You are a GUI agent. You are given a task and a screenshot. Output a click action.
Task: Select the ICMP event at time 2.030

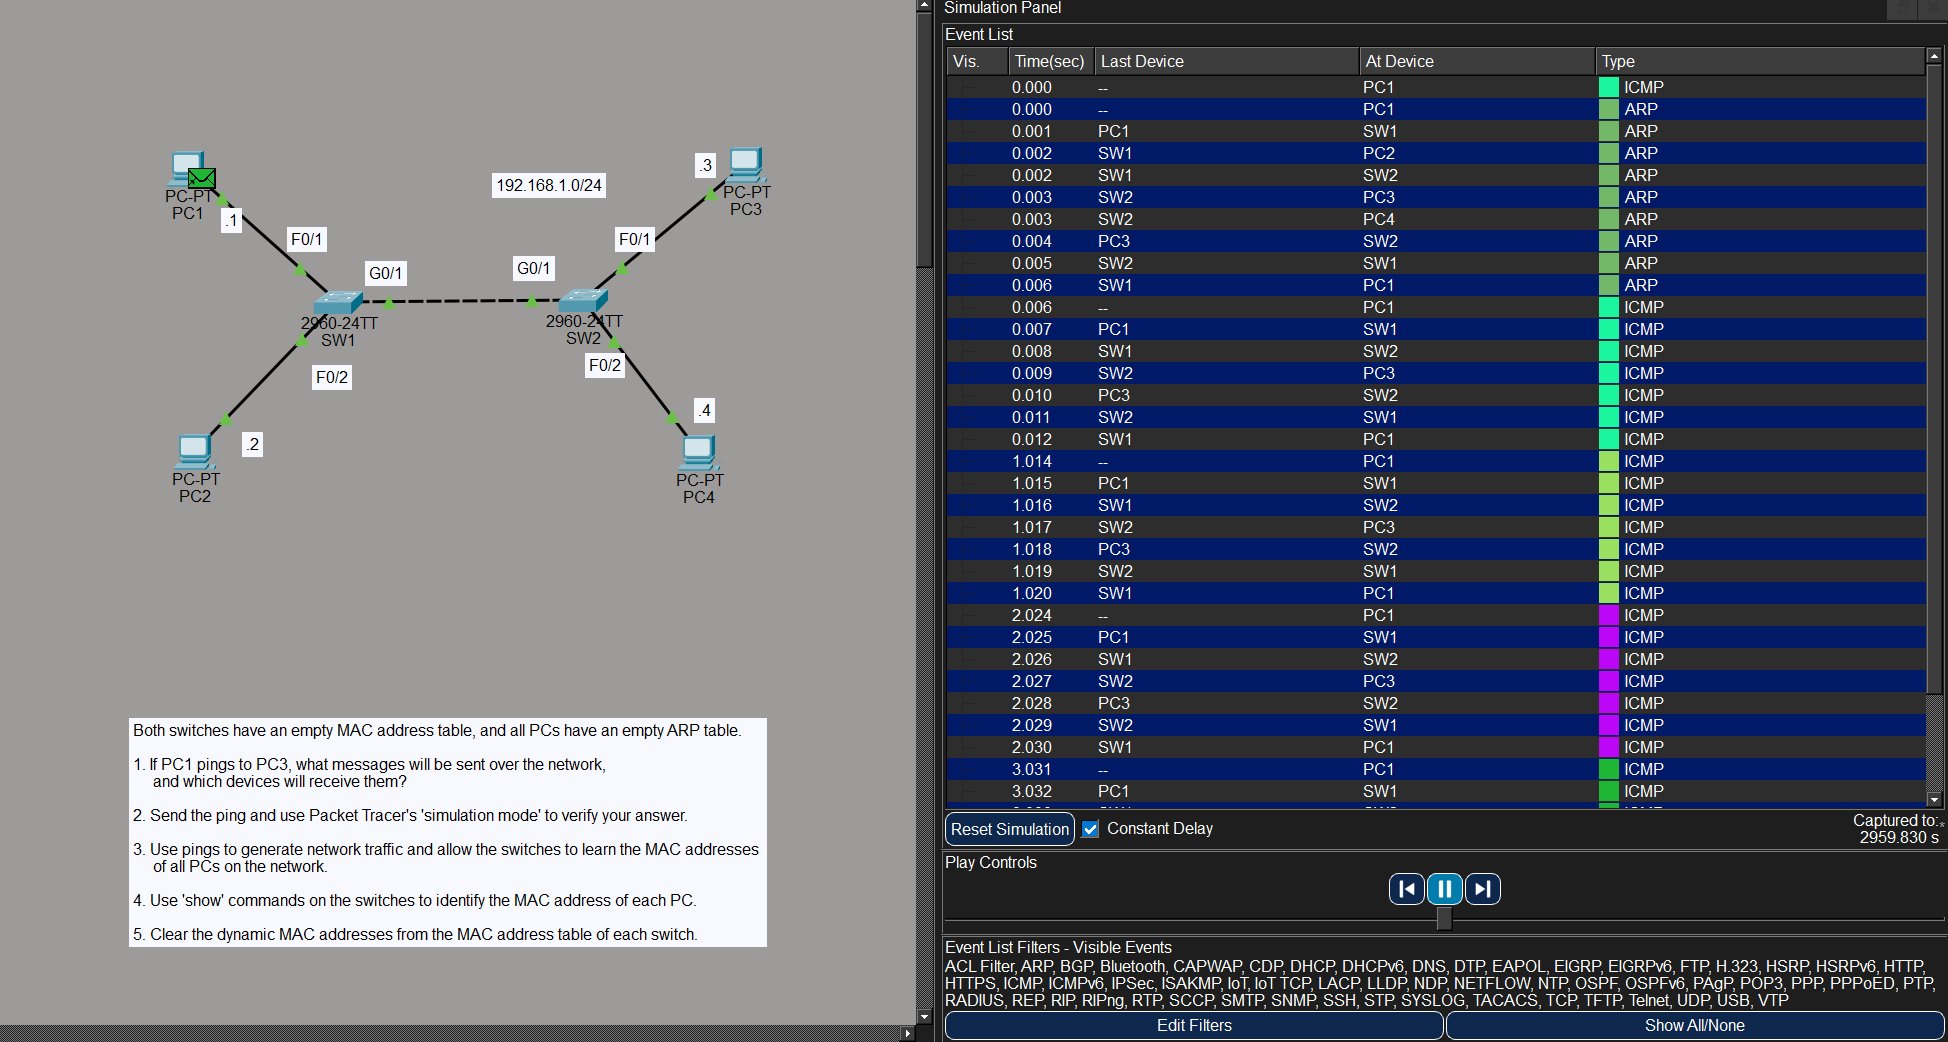[x=1436, y=747]
